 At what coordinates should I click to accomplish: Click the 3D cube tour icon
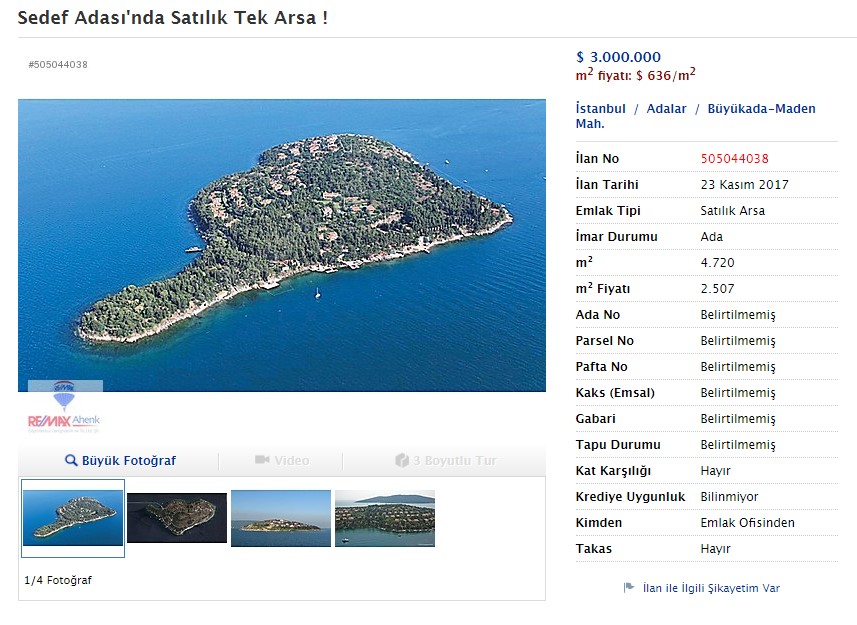(x=402, y=460)
